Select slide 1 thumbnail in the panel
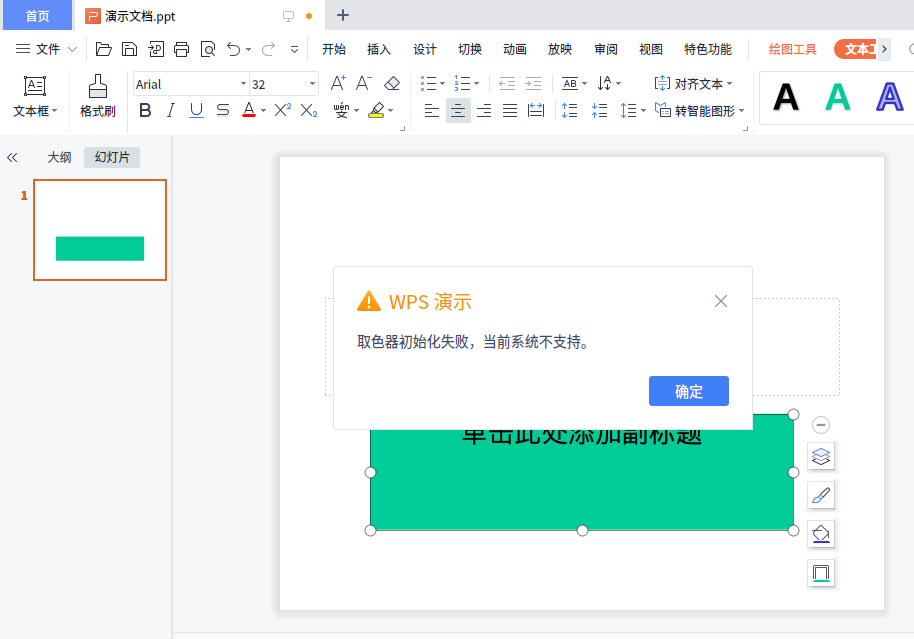This screenshot has height=639, width=914. coord(99,229)
